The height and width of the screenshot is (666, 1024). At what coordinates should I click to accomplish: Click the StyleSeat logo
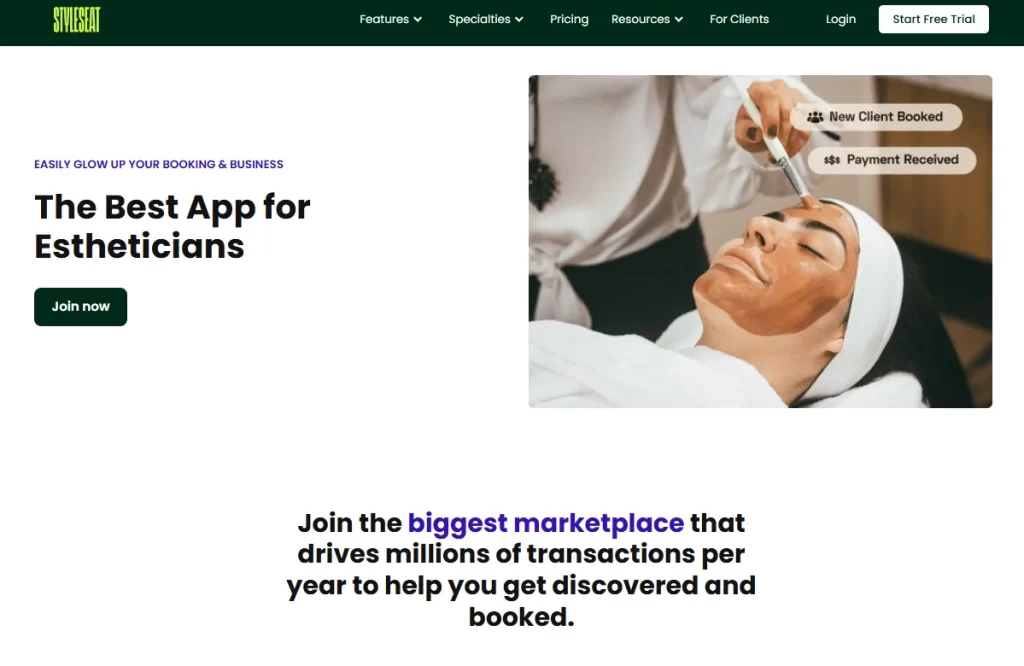76,20
